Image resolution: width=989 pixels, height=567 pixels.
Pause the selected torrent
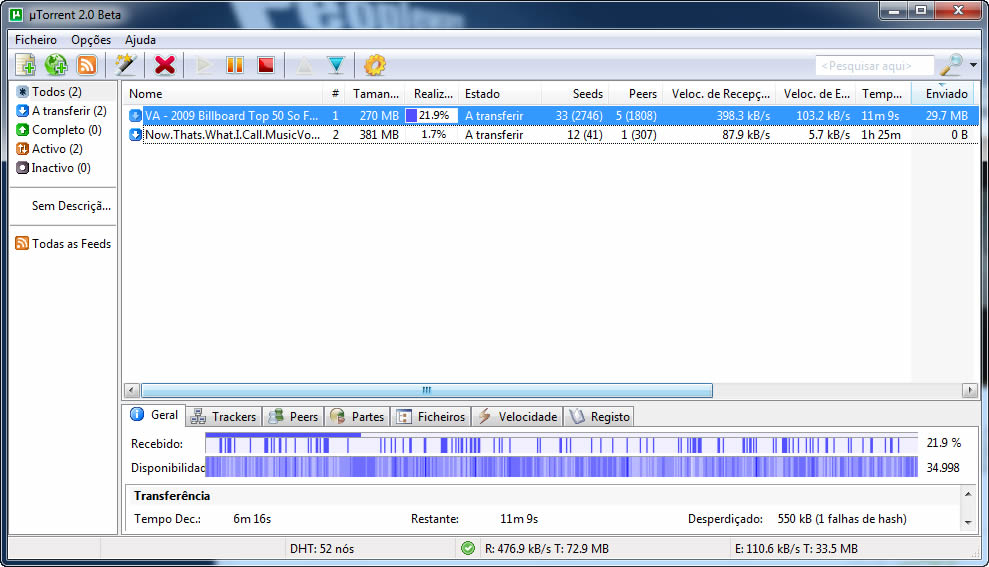[x=235, y=65]
